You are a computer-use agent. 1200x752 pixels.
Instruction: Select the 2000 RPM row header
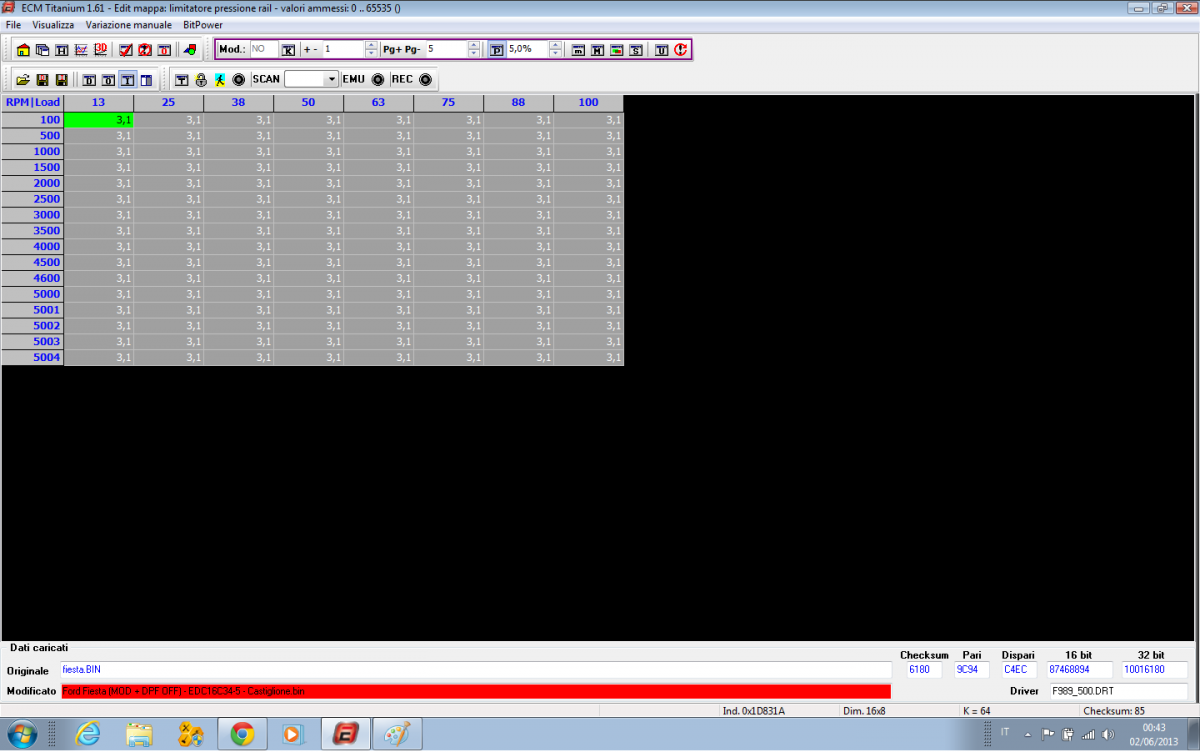(33, 183)
